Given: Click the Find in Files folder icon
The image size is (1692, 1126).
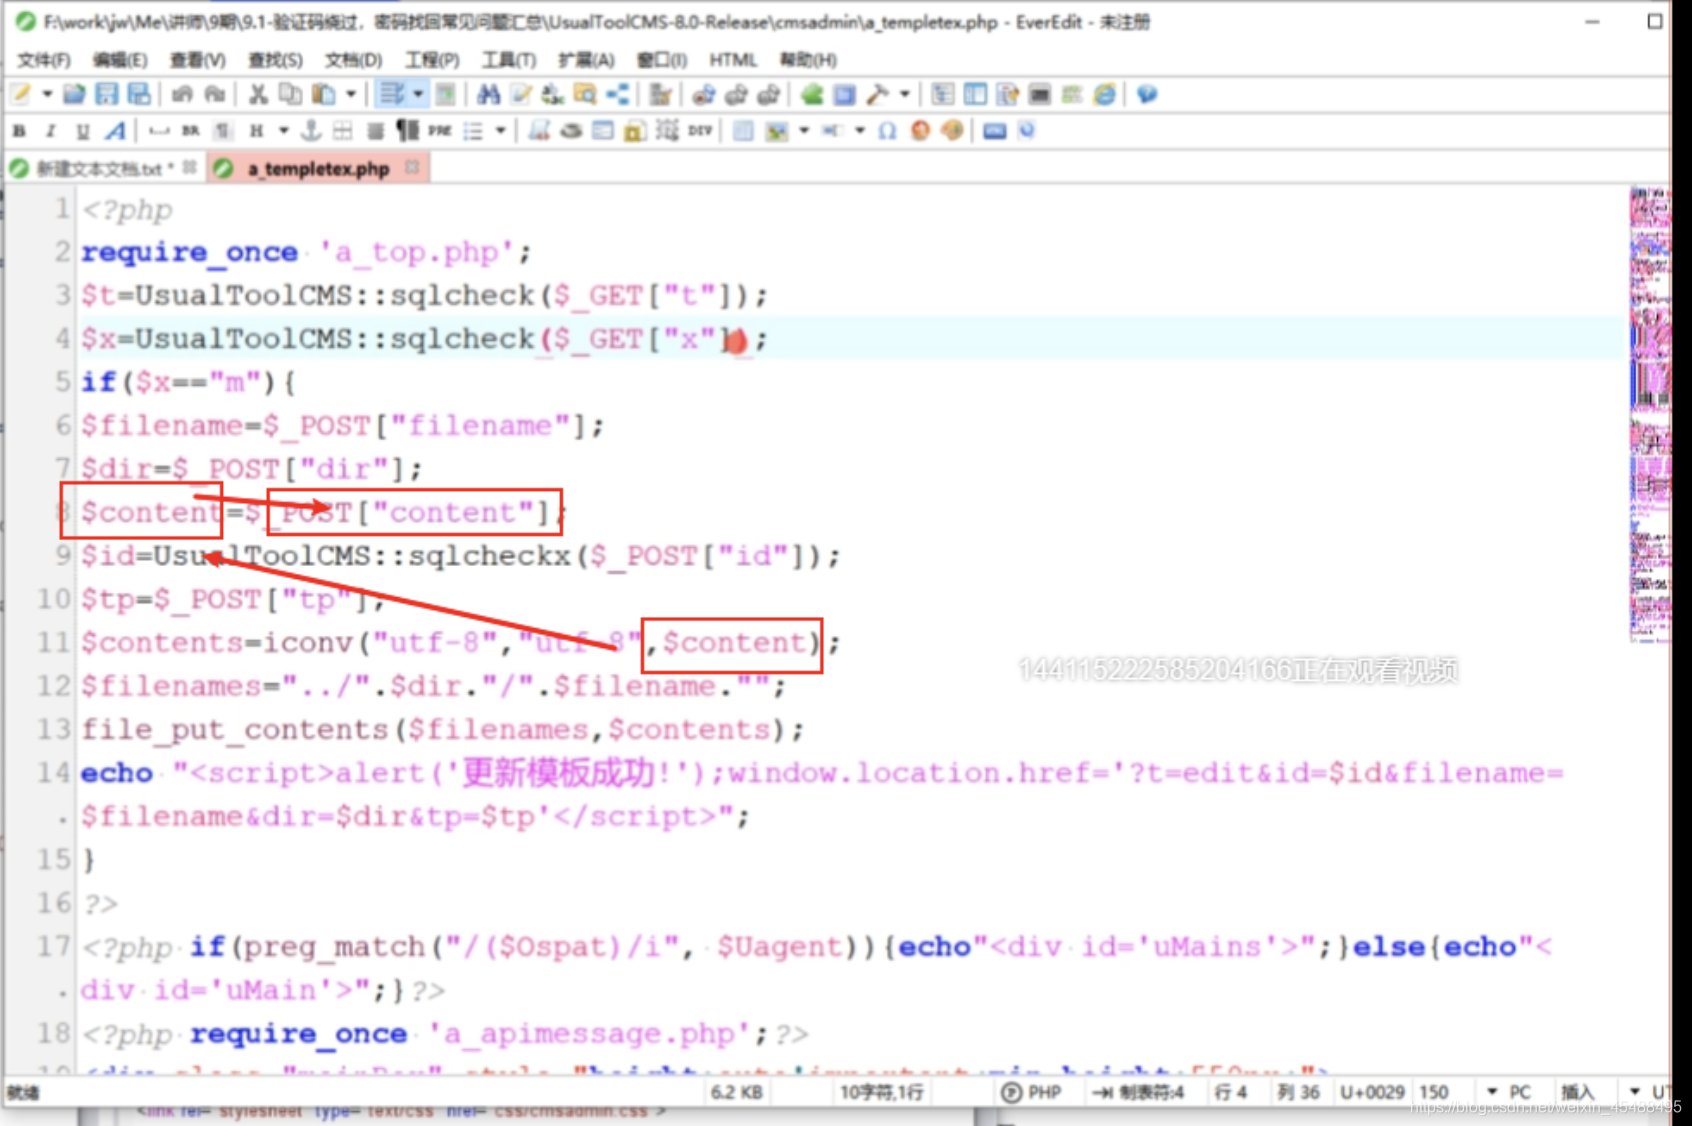Looking at the screenshot, I should click(x=585, y=94).
